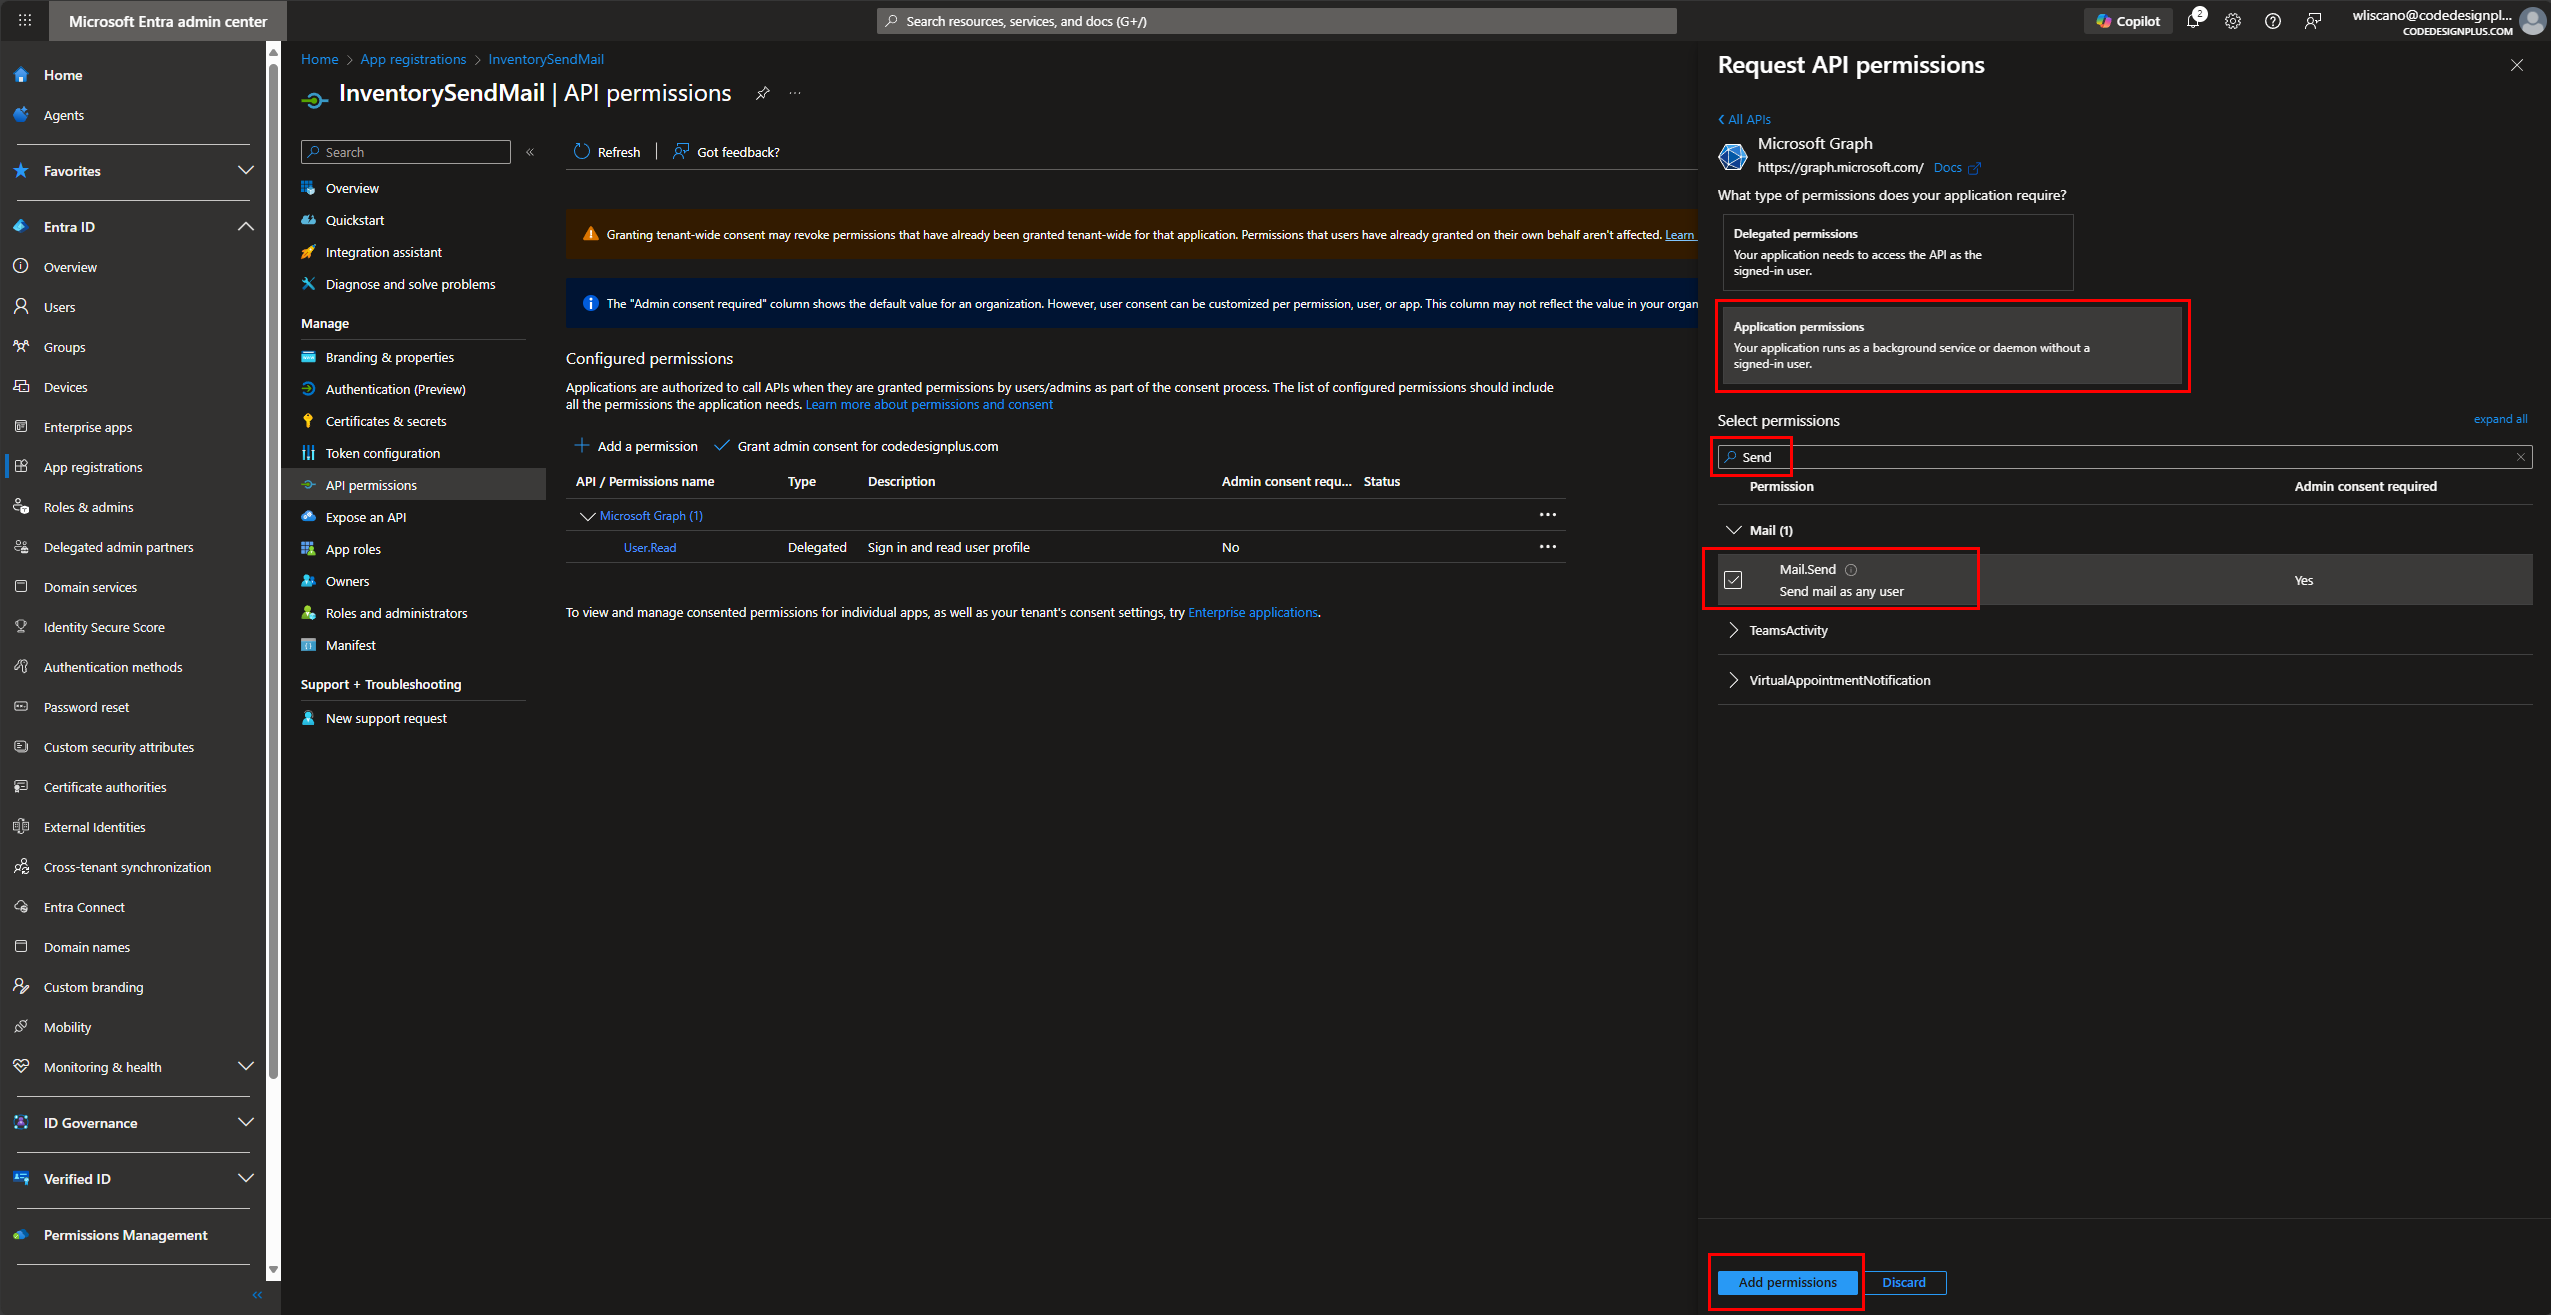Click the permissions search field containing Send

click(x=2124, y=457)
